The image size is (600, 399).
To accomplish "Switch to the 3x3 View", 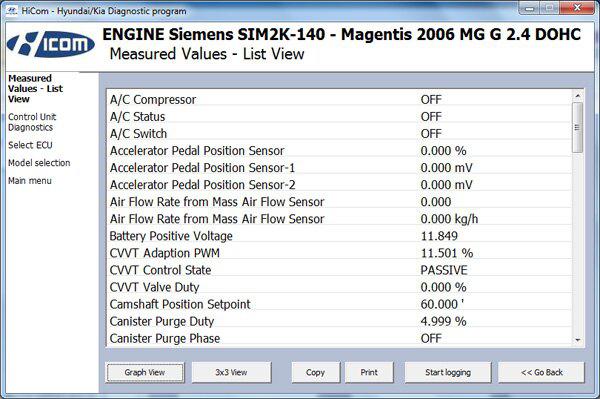I will coord(231,372).
